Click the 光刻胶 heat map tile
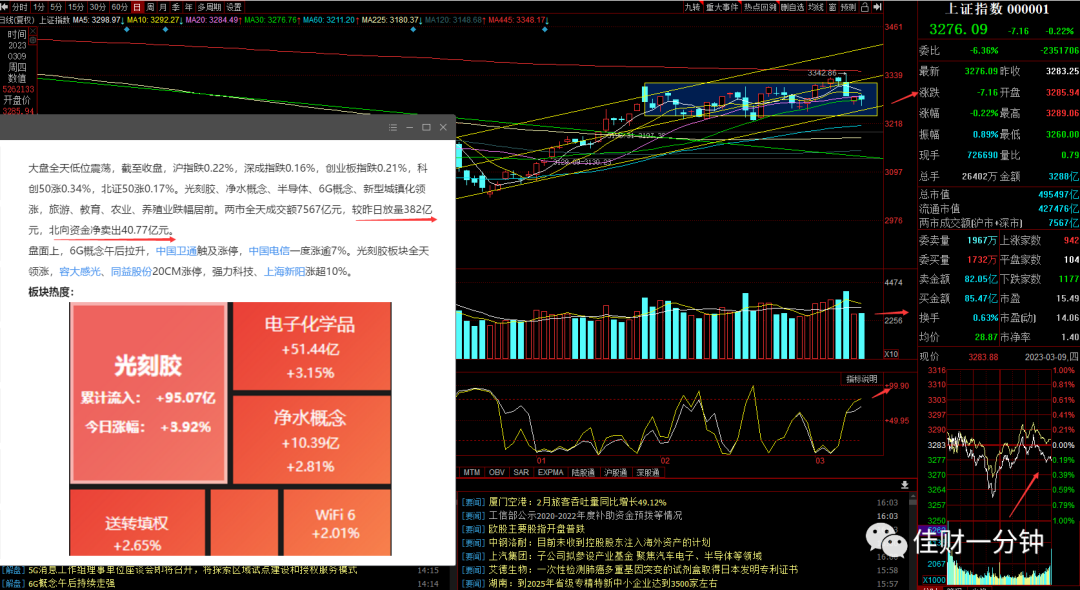Viewport: 1080px width, 590px height. click(149, 393)
